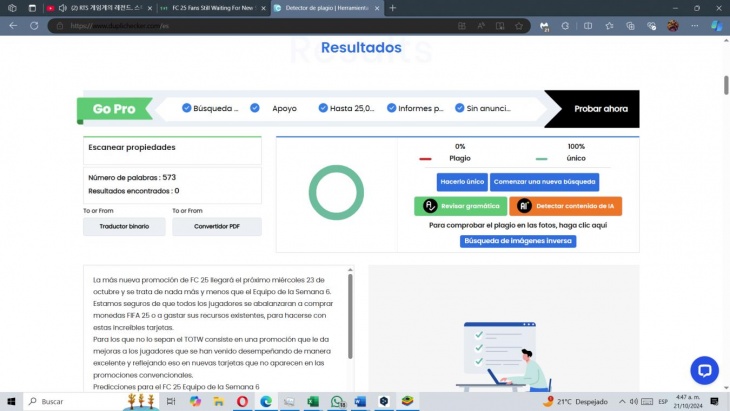
Task: View site information lock icon
Action: click(60, 26)
